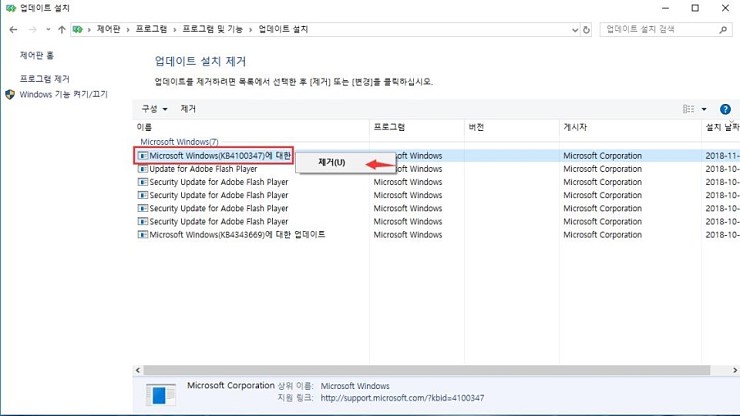The height and width of the screenshot is (416, 740).
Task: Click the Back navigation arrow
Action: [x=13, y=29]
